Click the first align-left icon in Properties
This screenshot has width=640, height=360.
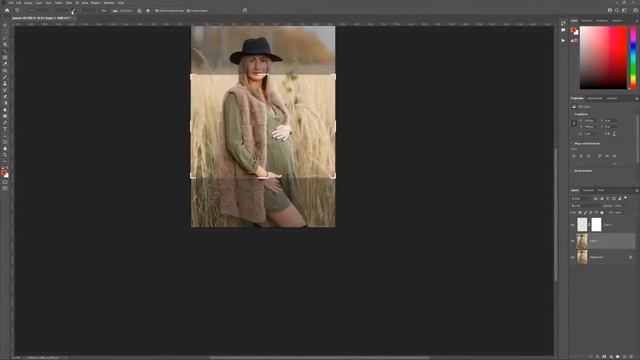[574, 156]
